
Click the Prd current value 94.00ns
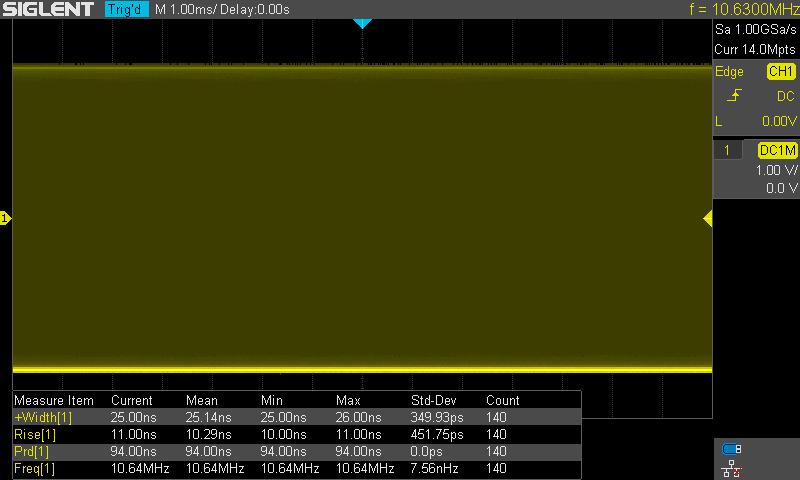tap(133, 451)
